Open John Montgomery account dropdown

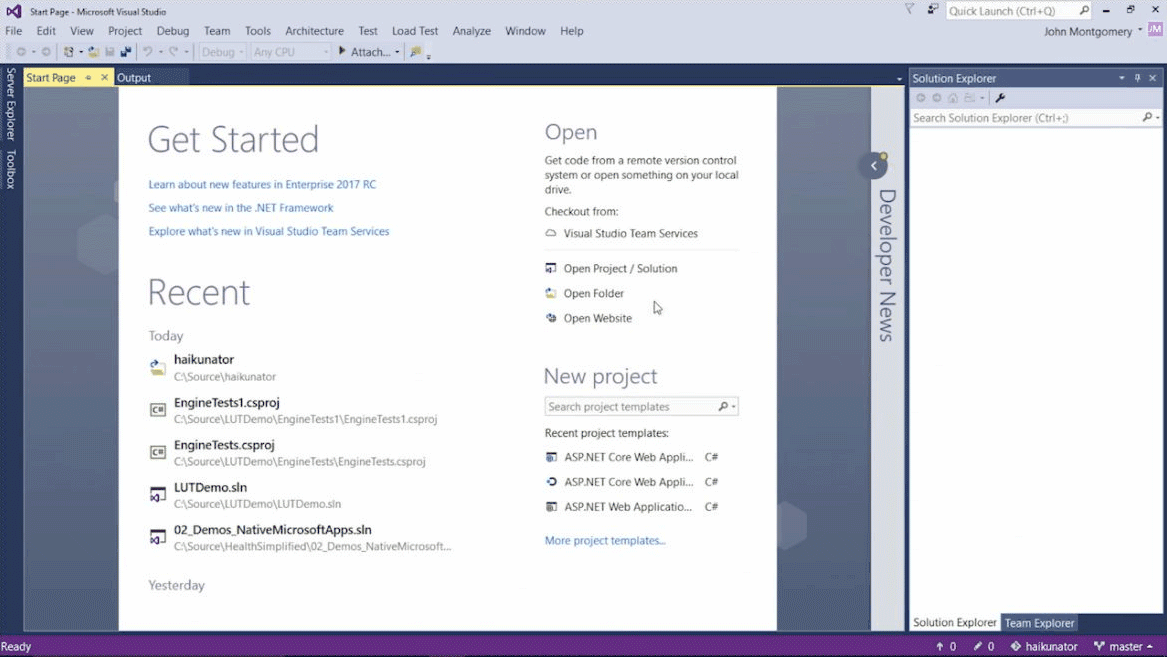pos(1092,31)
